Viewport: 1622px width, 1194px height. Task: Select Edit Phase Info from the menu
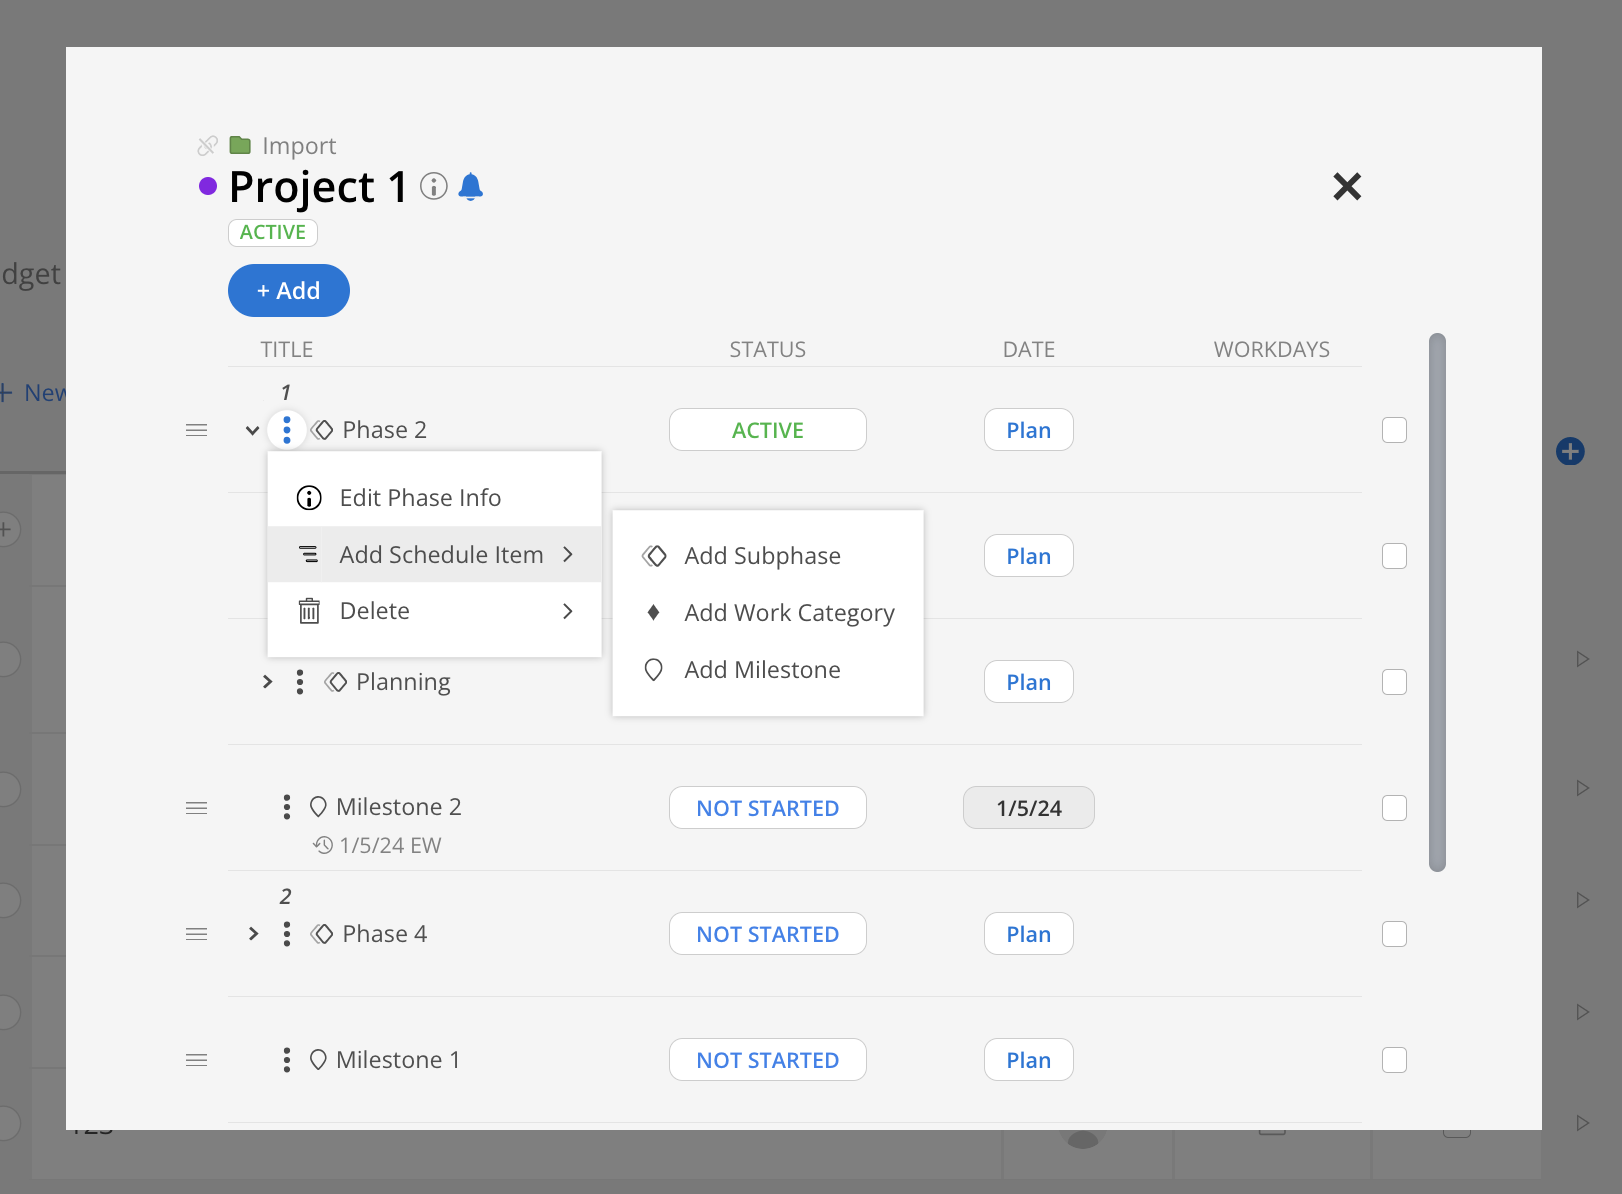click(420, 497)
